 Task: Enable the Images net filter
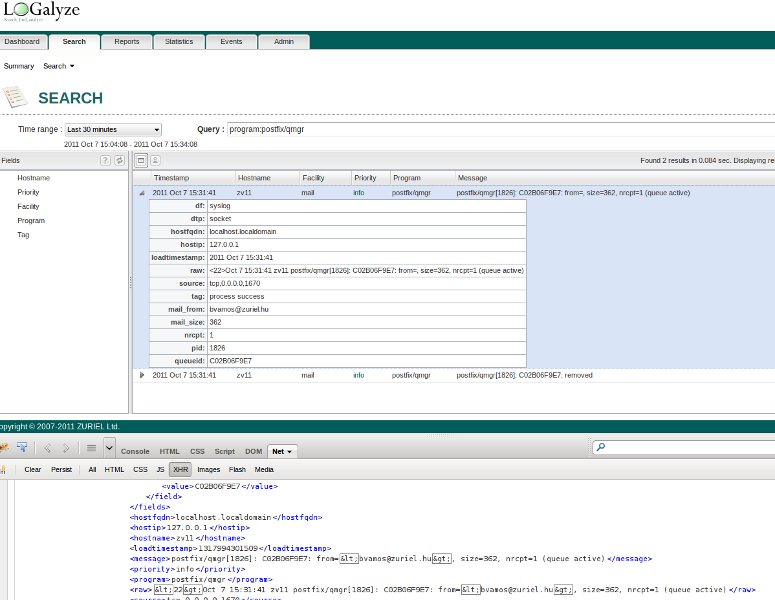(209, 468)
